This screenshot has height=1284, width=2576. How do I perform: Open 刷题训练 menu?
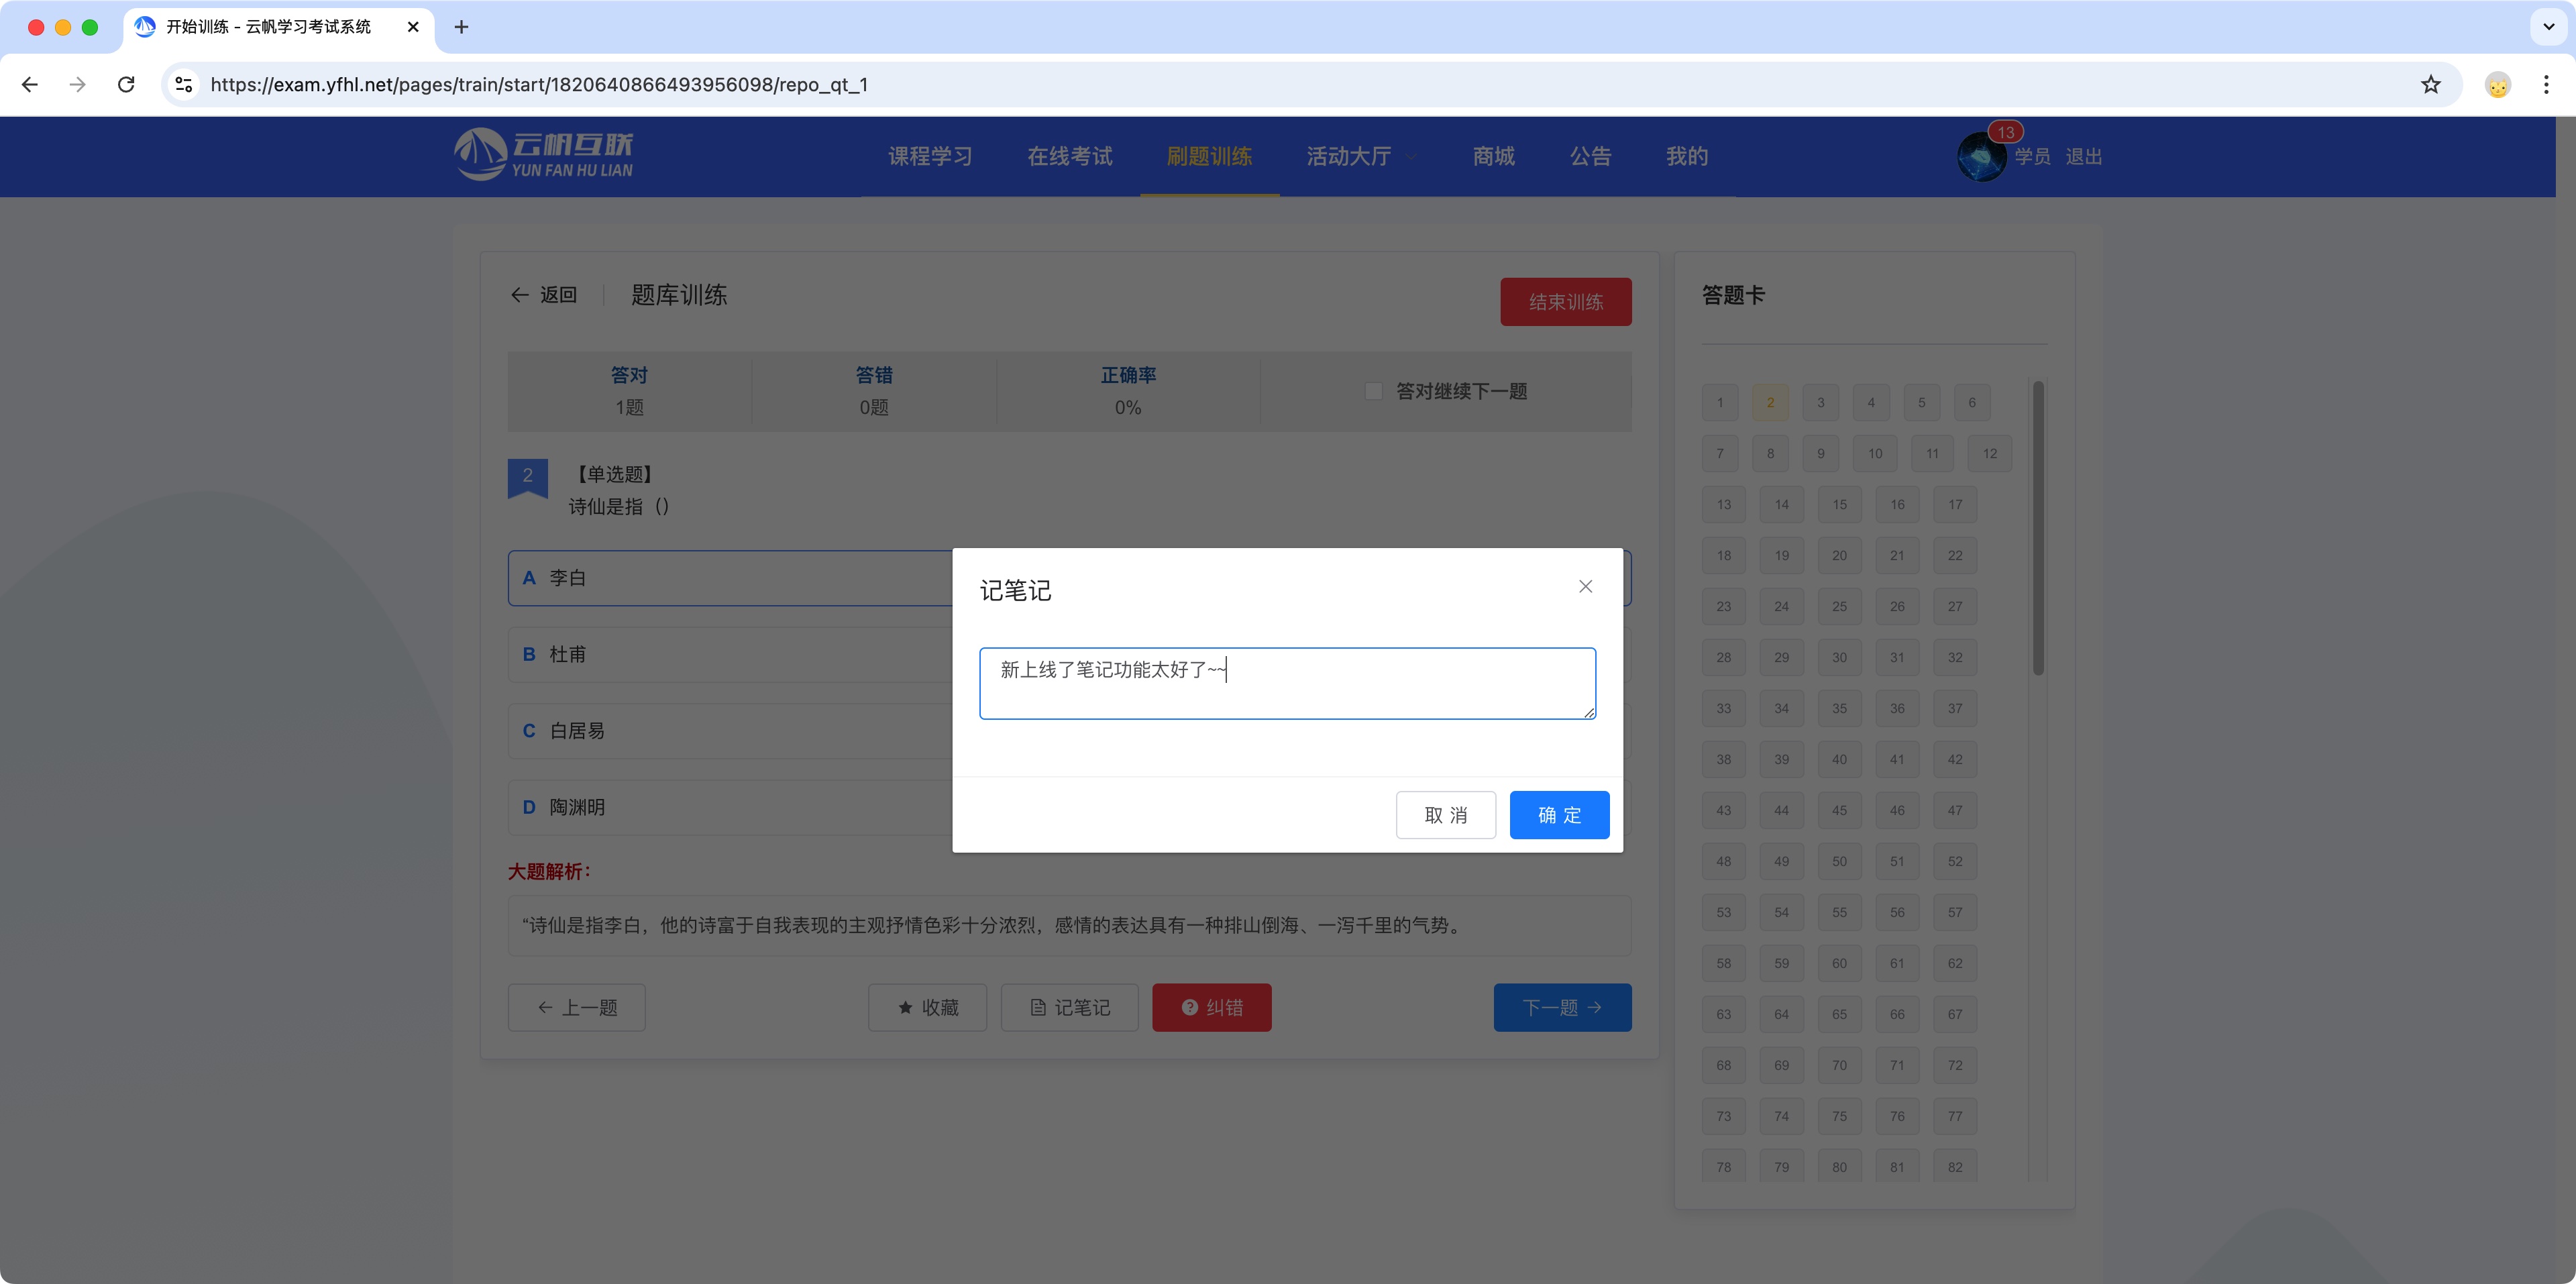coord(1209,156)
